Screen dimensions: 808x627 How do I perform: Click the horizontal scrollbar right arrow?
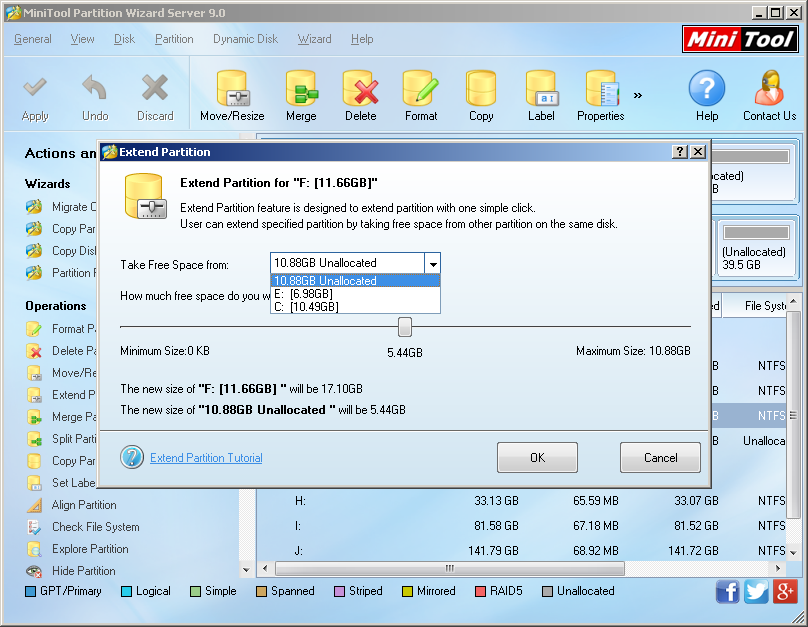[778, 569]
